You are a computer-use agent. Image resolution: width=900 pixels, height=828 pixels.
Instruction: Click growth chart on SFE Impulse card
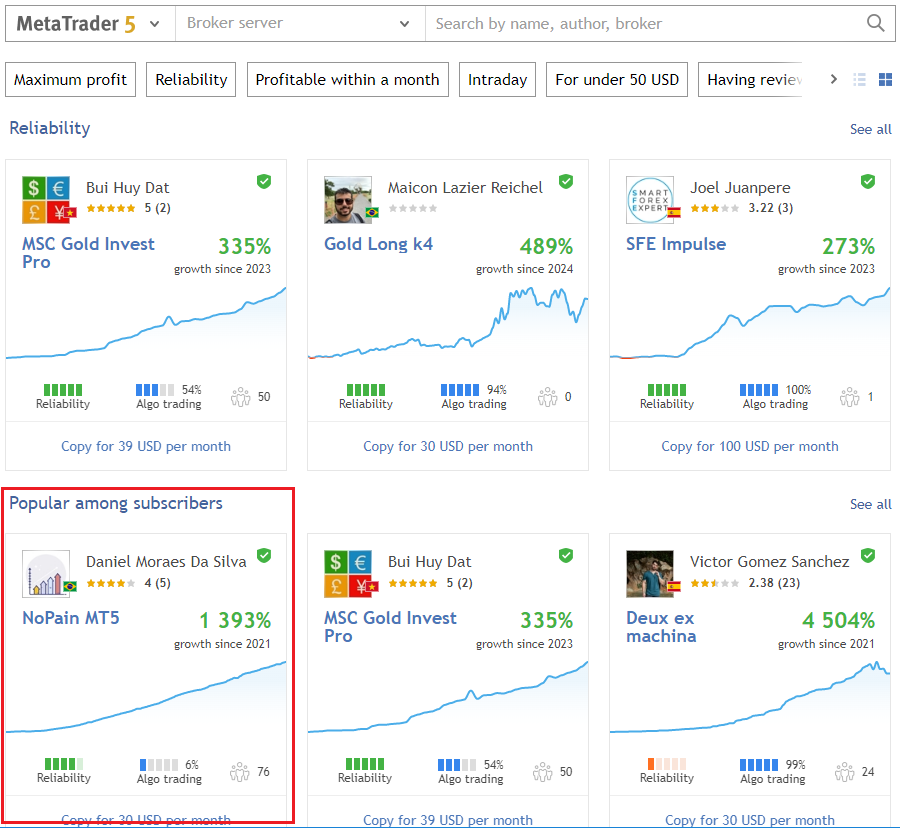pos(750,324)
